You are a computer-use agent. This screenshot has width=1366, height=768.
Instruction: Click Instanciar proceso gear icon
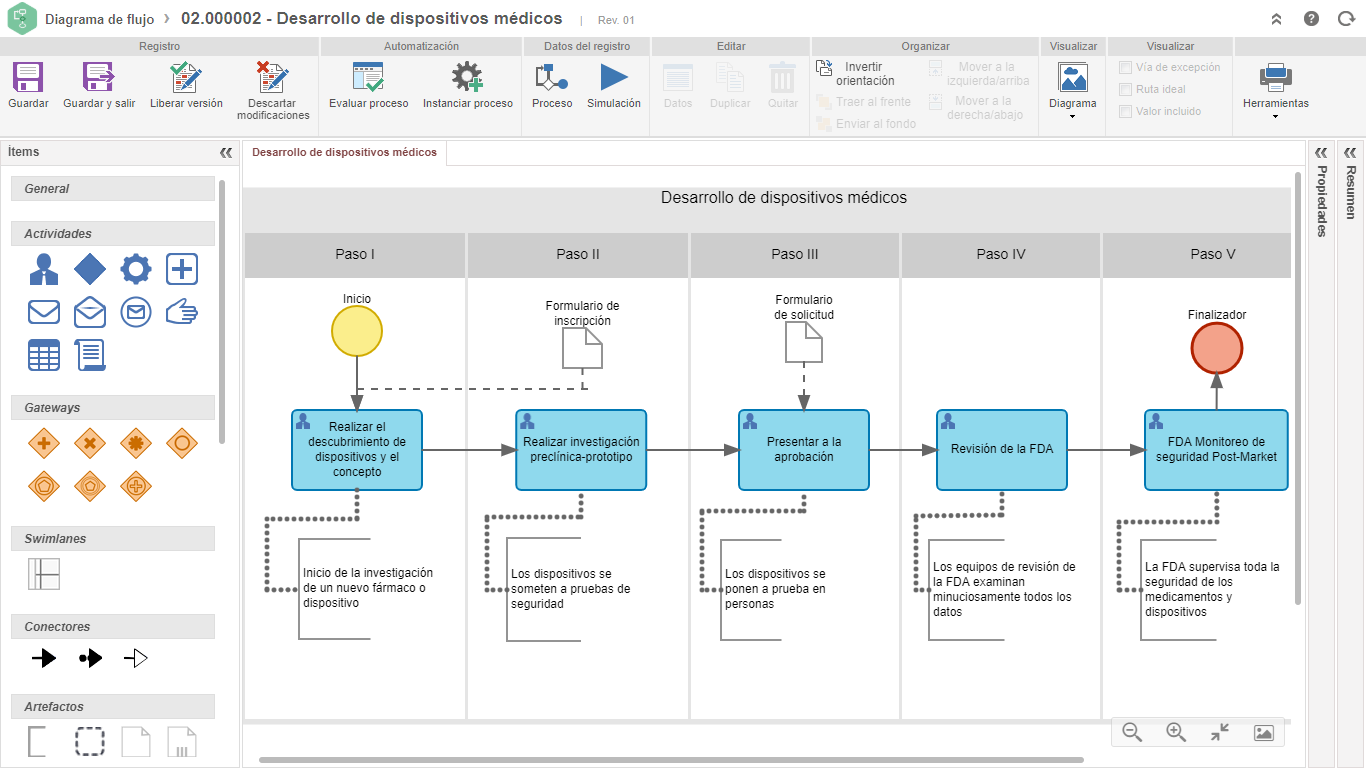click(x=467, y=77)
